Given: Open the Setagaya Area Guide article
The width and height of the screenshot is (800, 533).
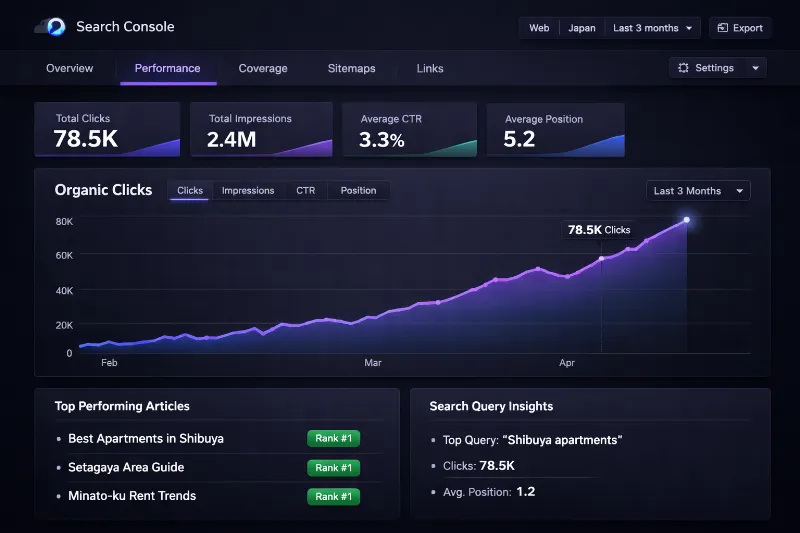Looking at the screenshot, I should coord(126,467).
